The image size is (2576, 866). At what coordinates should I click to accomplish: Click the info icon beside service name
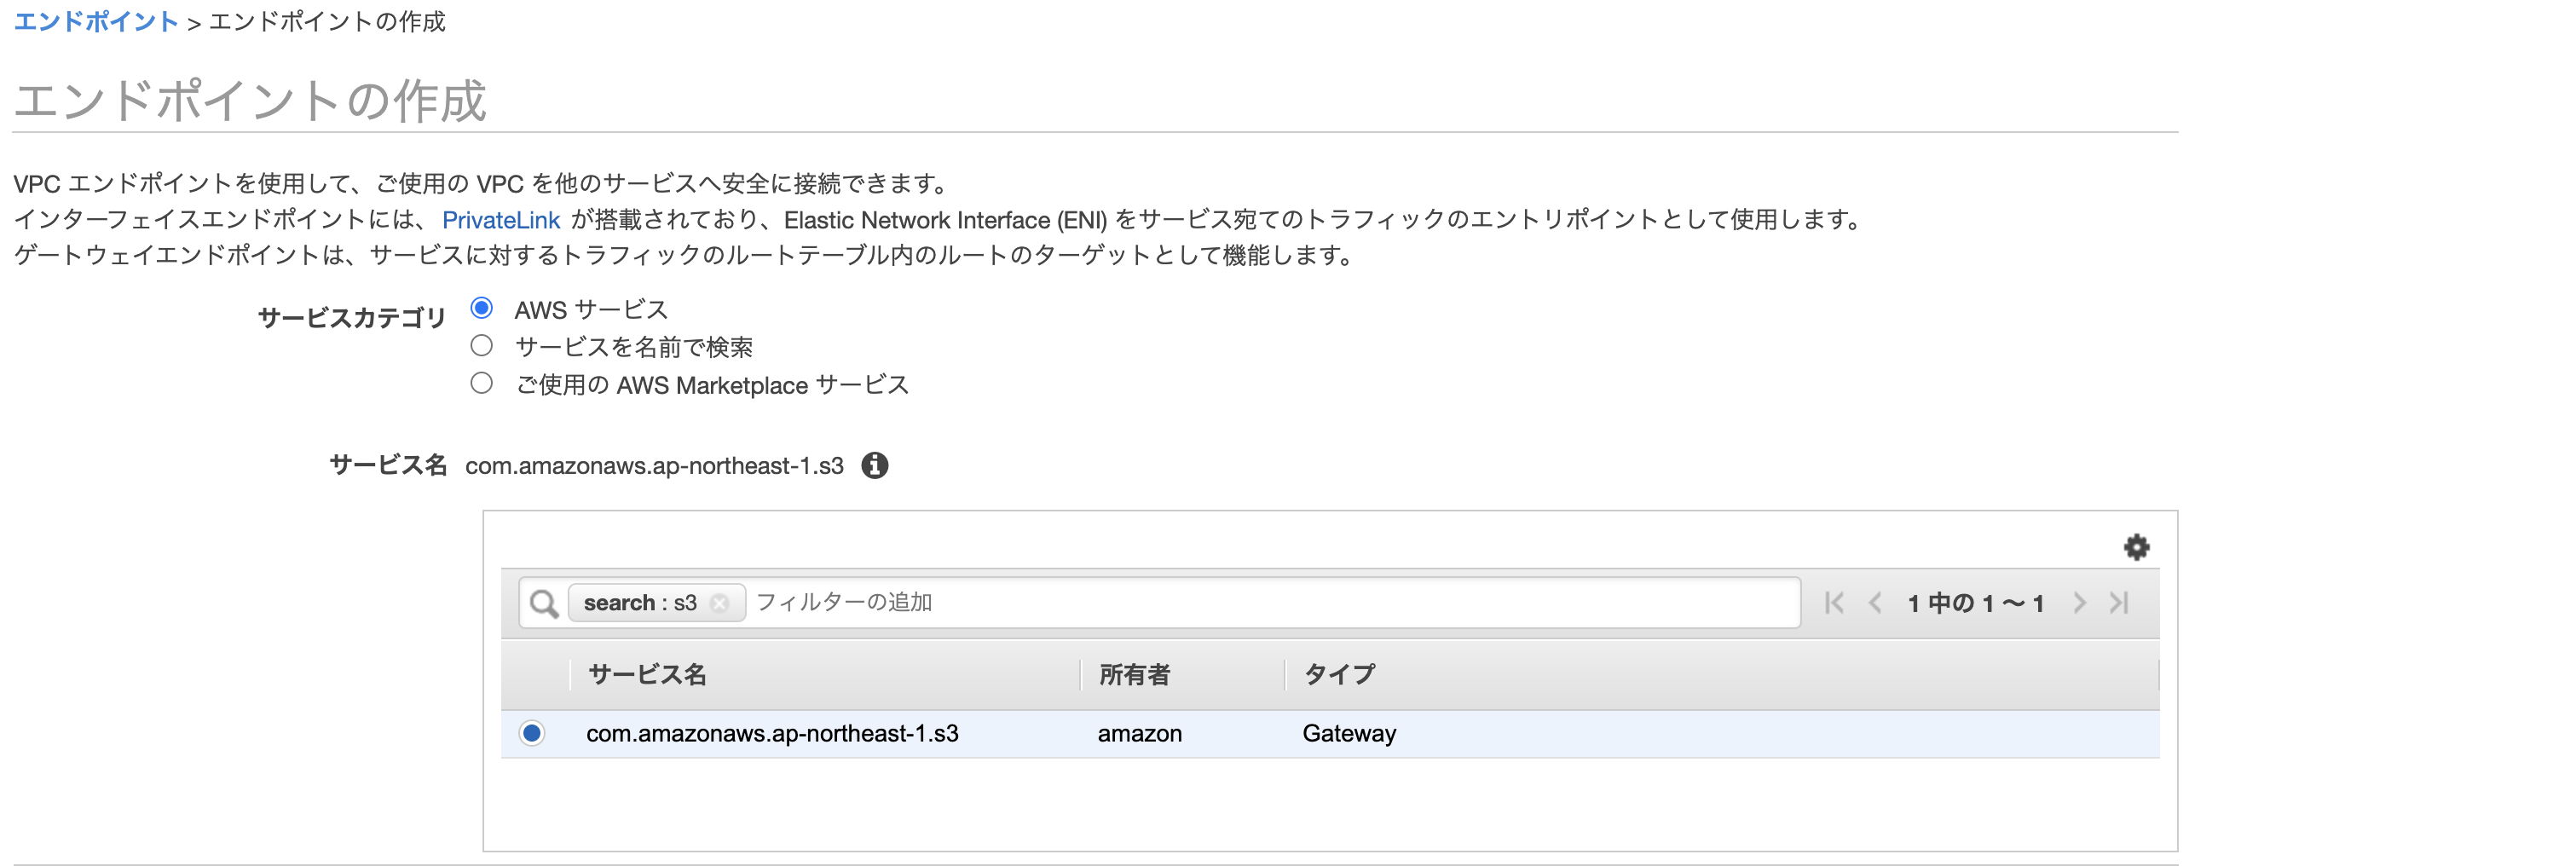coord(875,465)
